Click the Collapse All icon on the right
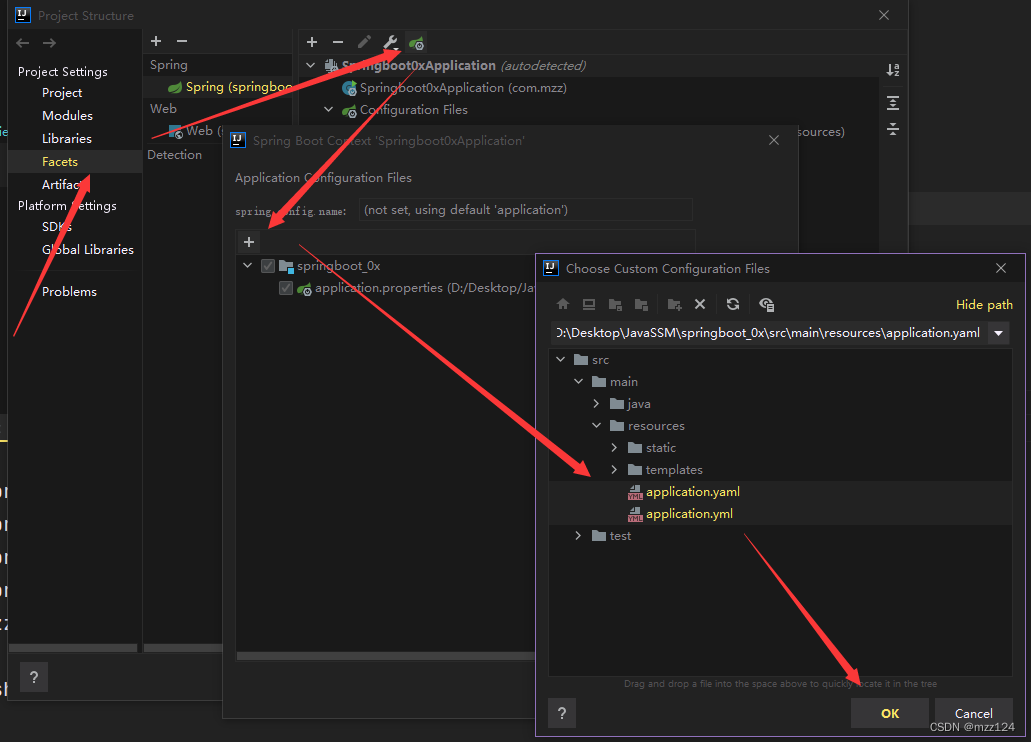 point(893,128)
